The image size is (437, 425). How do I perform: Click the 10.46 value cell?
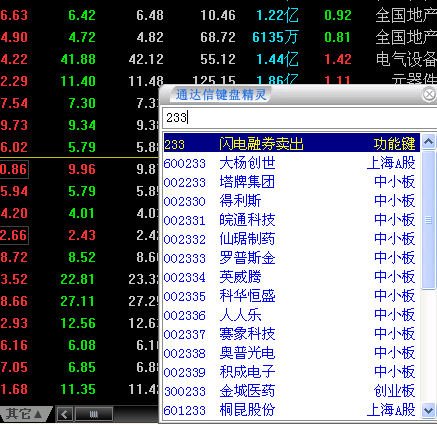point(218,15)
